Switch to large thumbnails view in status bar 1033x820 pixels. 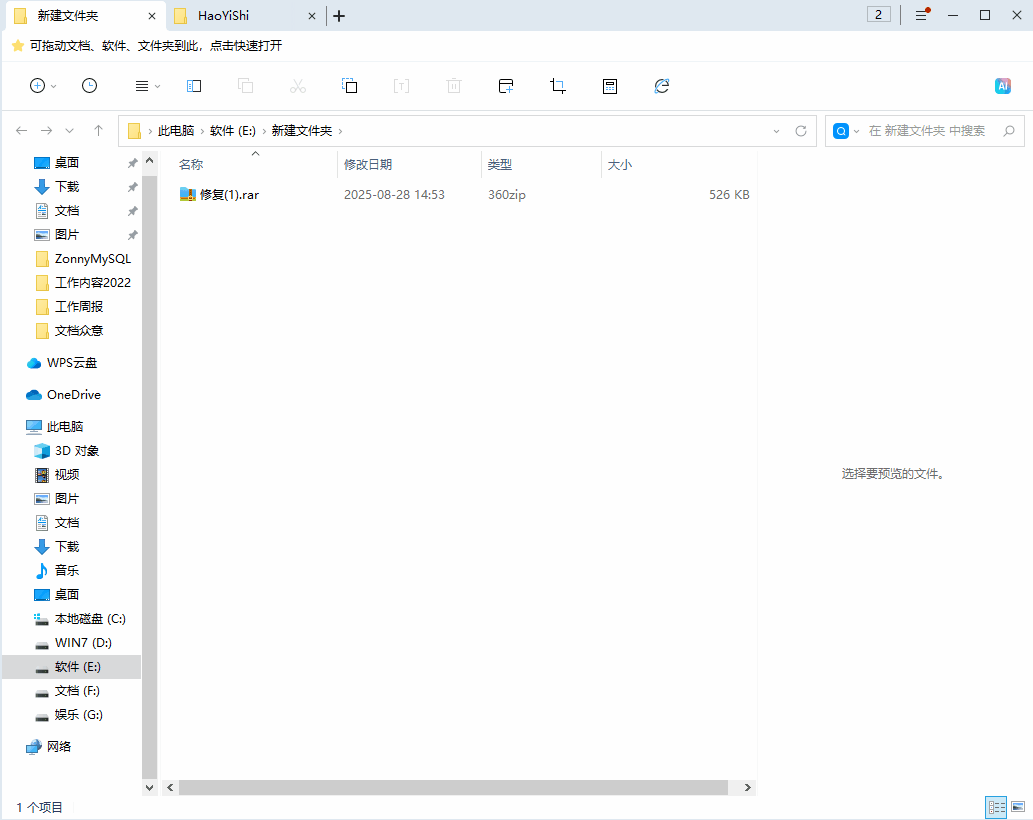click(x=1018, y=807)
